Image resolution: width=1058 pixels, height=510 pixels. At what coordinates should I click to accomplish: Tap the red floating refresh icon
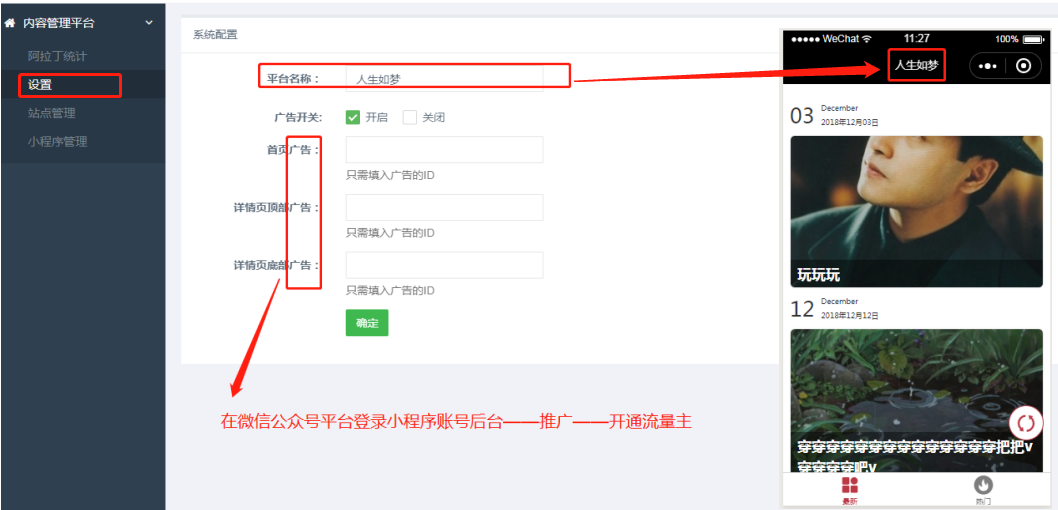pyautogui.click(x=1026, y=424)
